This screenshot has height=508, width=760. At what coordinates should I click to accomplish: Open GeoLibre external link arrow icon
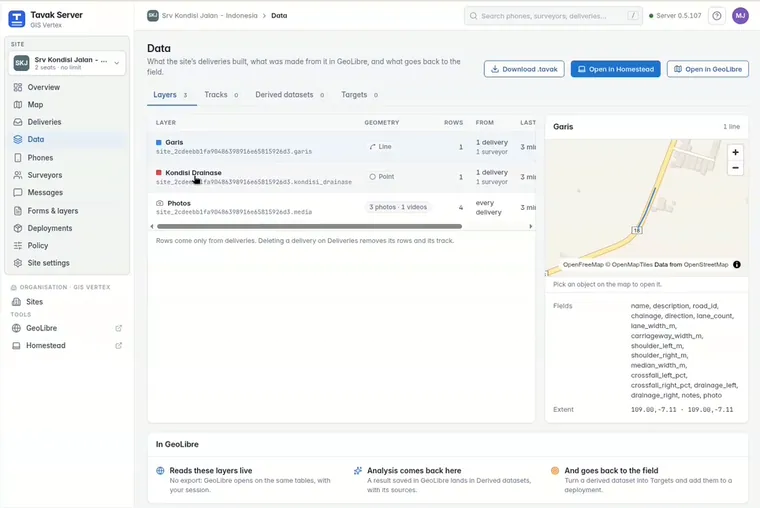[118, 328]
